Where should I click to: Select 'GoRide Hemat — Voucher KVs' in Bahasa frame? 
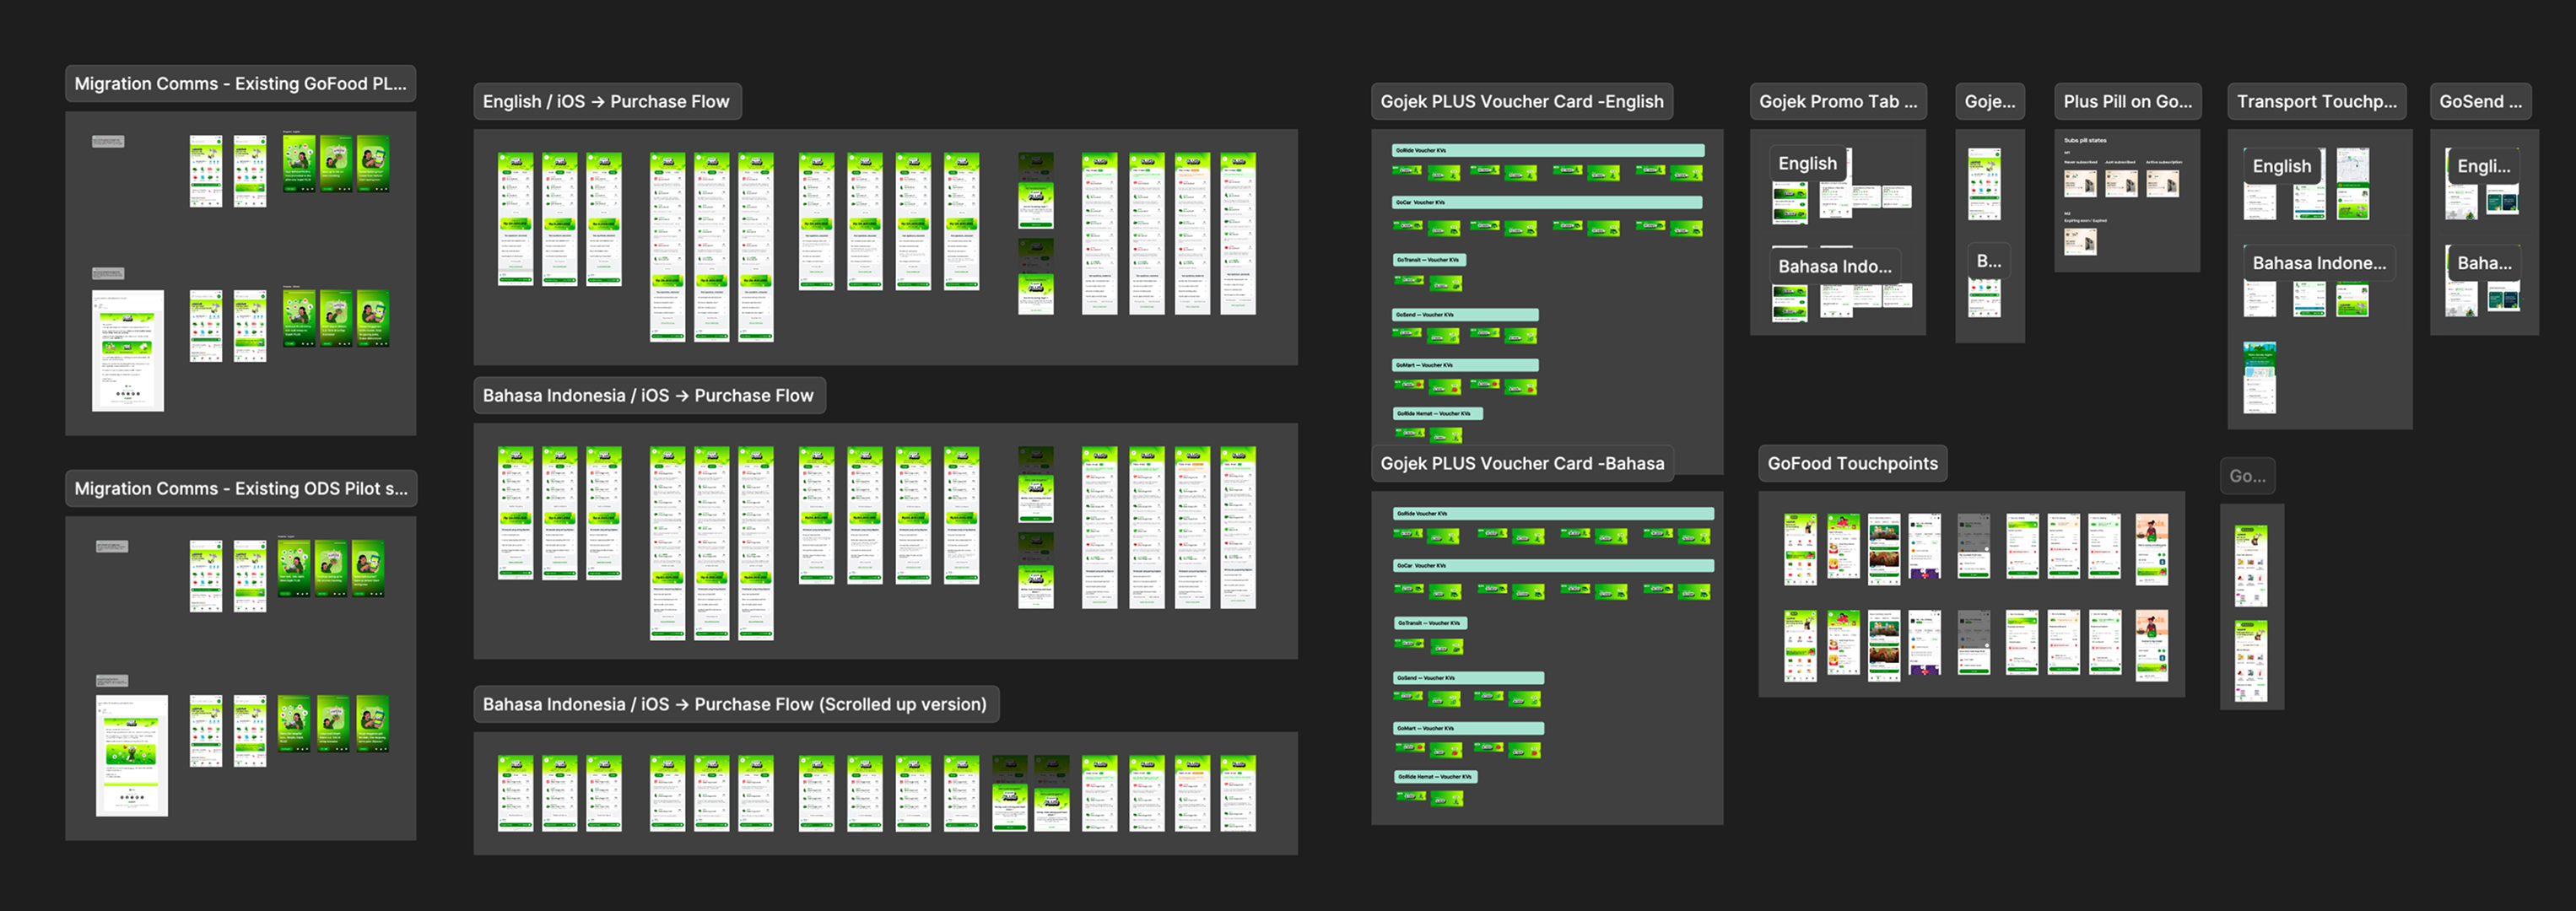tap(1436, 776)
